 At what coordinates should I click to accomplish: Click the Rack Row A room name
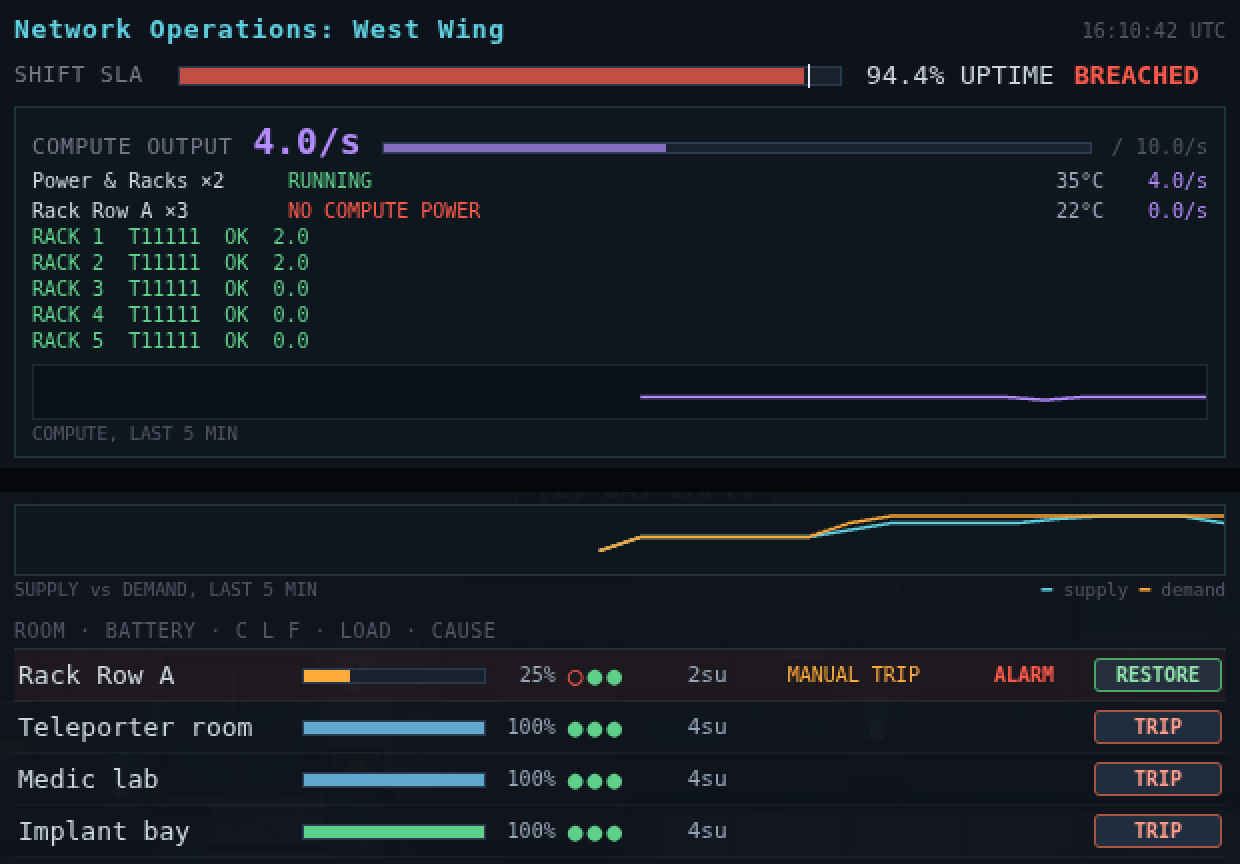click(x=96, y=676)
